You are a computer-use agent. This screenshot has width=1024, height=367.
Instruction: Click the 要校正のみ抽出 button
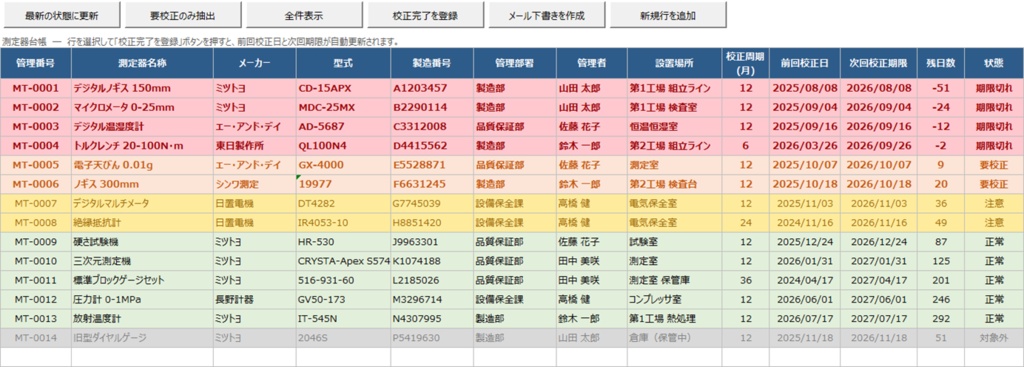183,14
